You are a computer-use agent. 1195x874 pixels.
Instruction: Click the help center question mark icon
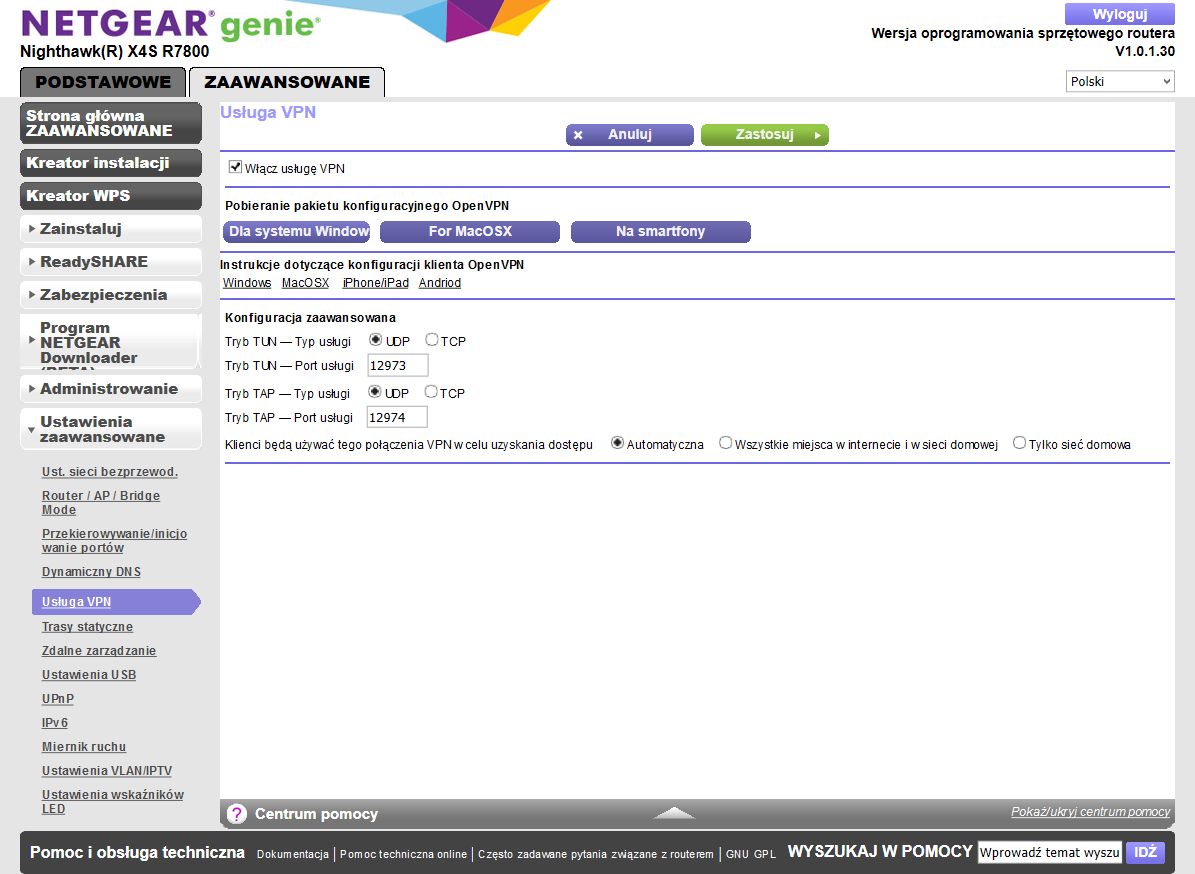click(237, 814)
